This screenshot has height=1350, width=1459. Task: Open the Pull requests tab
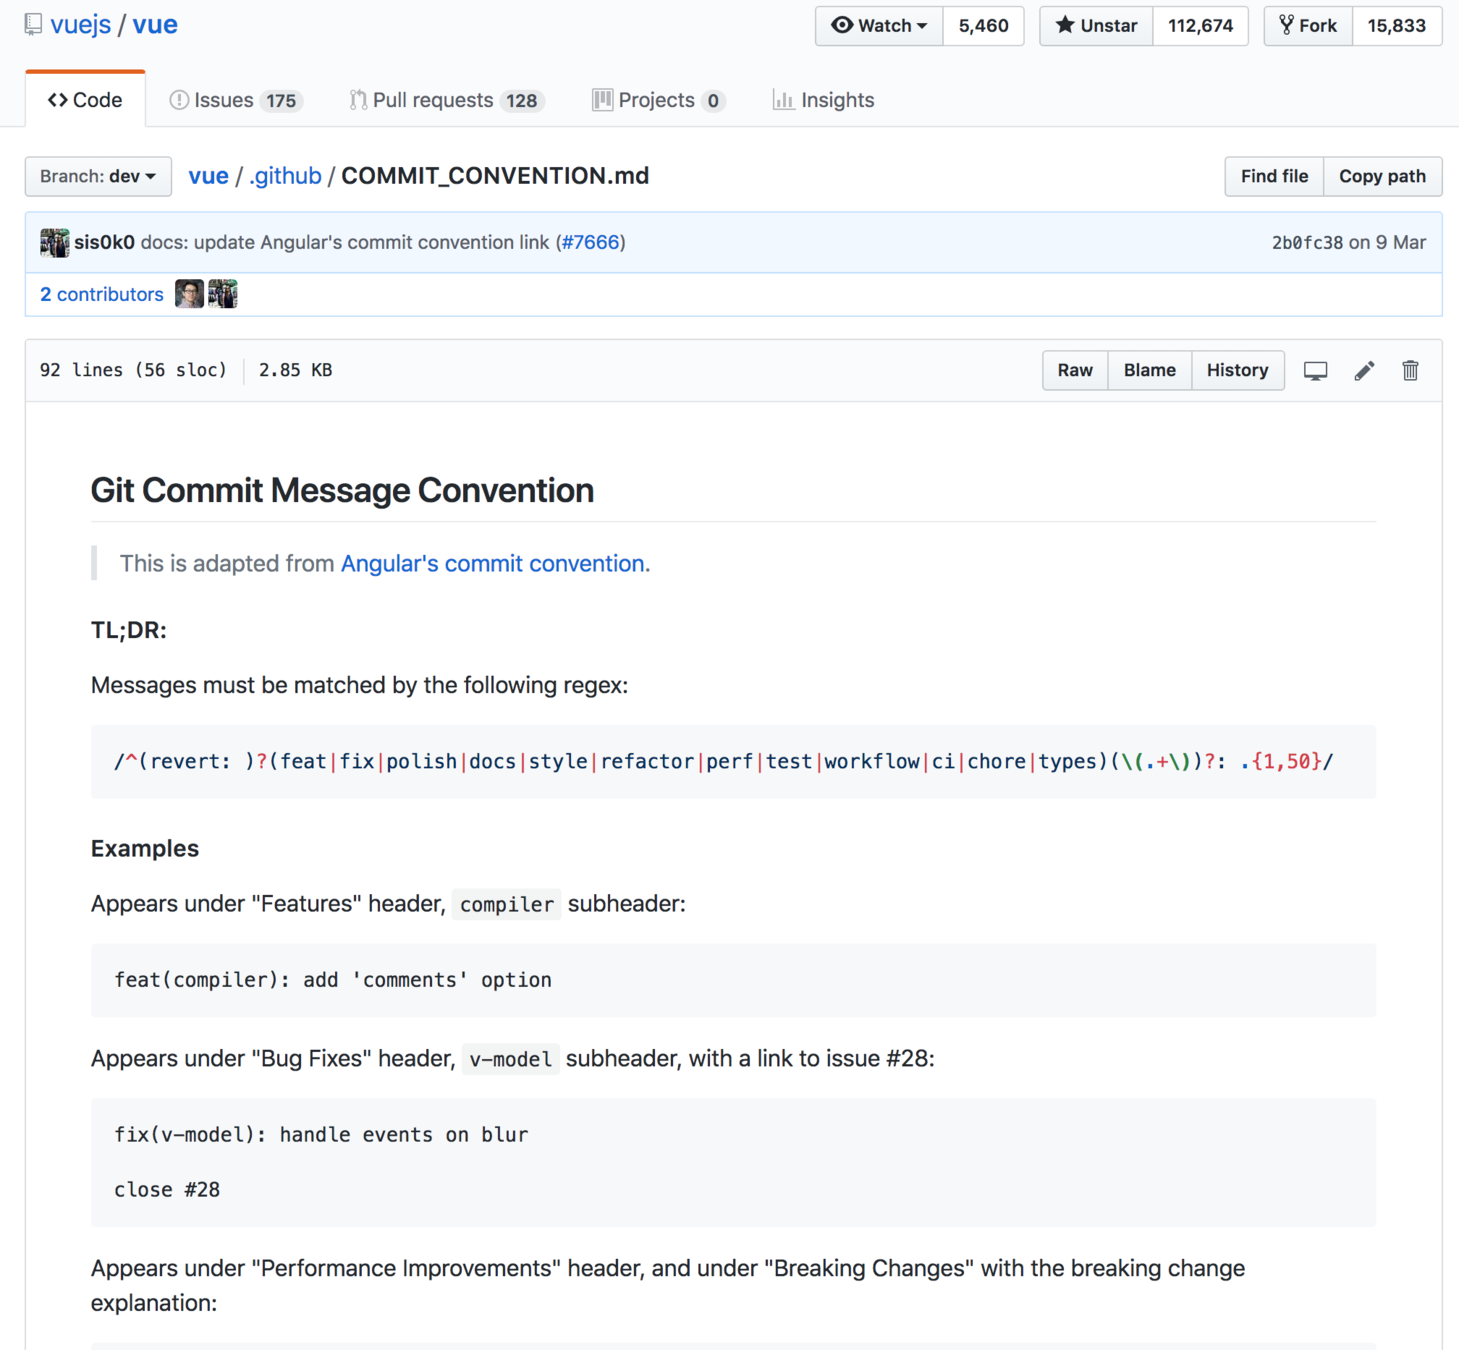click(446, 100)
